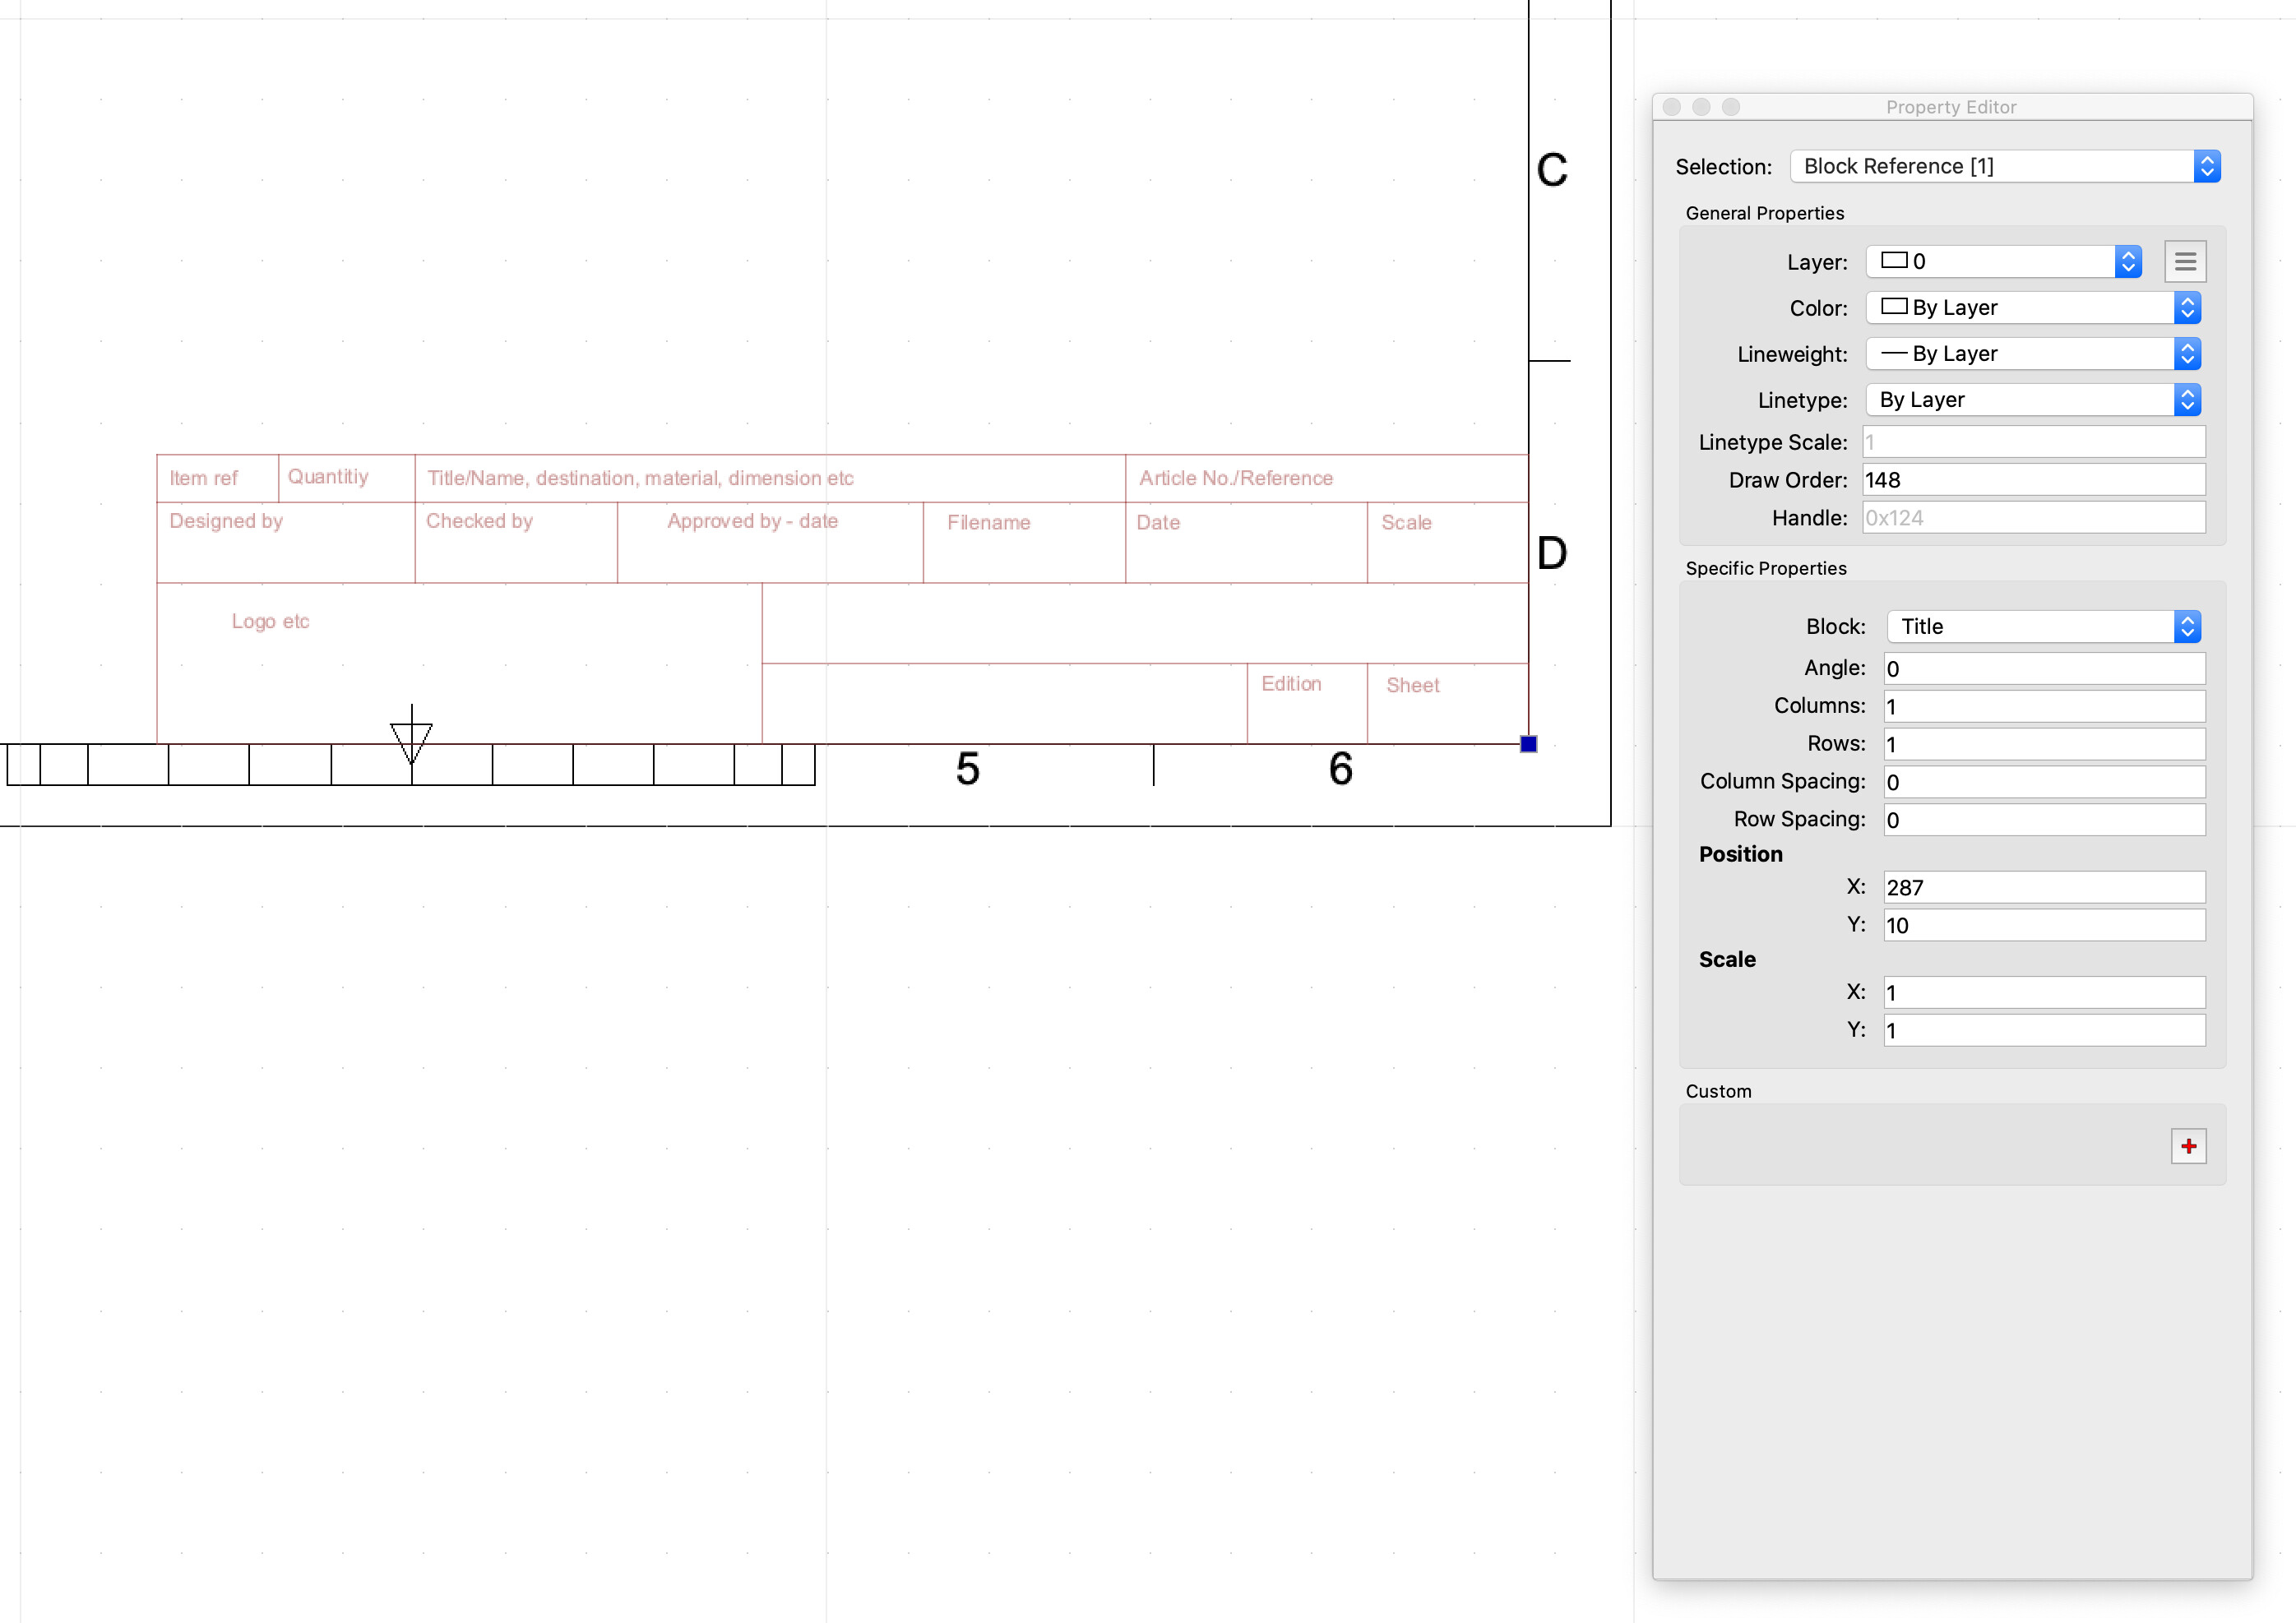Open the Selection dropdown
Viewport: 2296px width, 1623px height.
point(2005,166)
